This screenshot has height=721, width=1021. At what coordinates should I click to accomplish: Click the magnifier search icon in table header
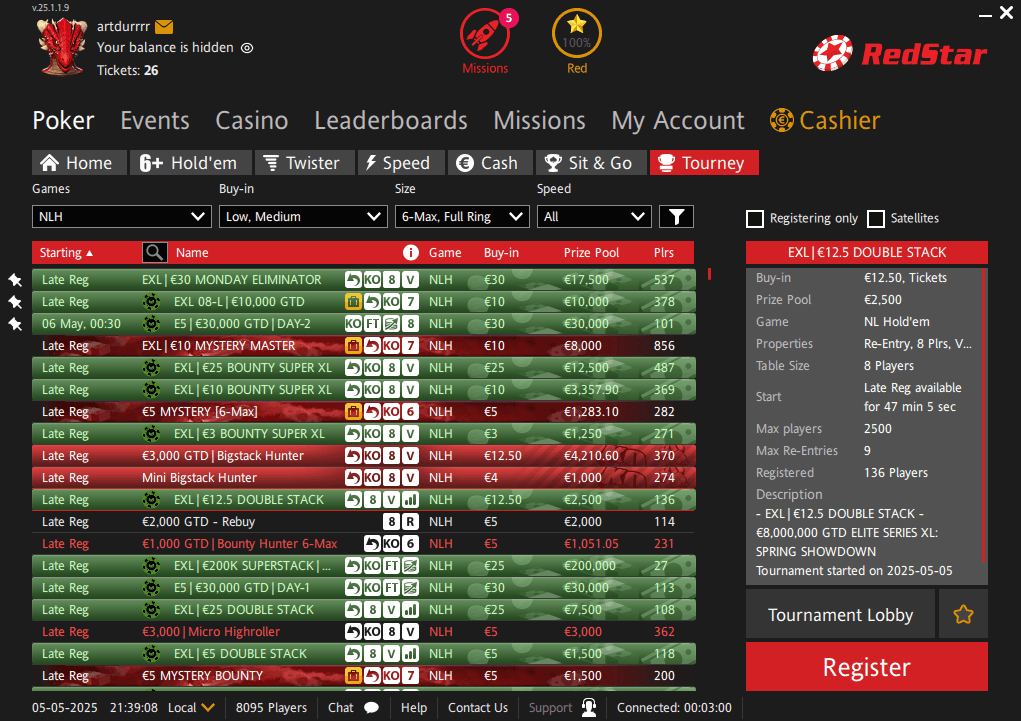155,253
